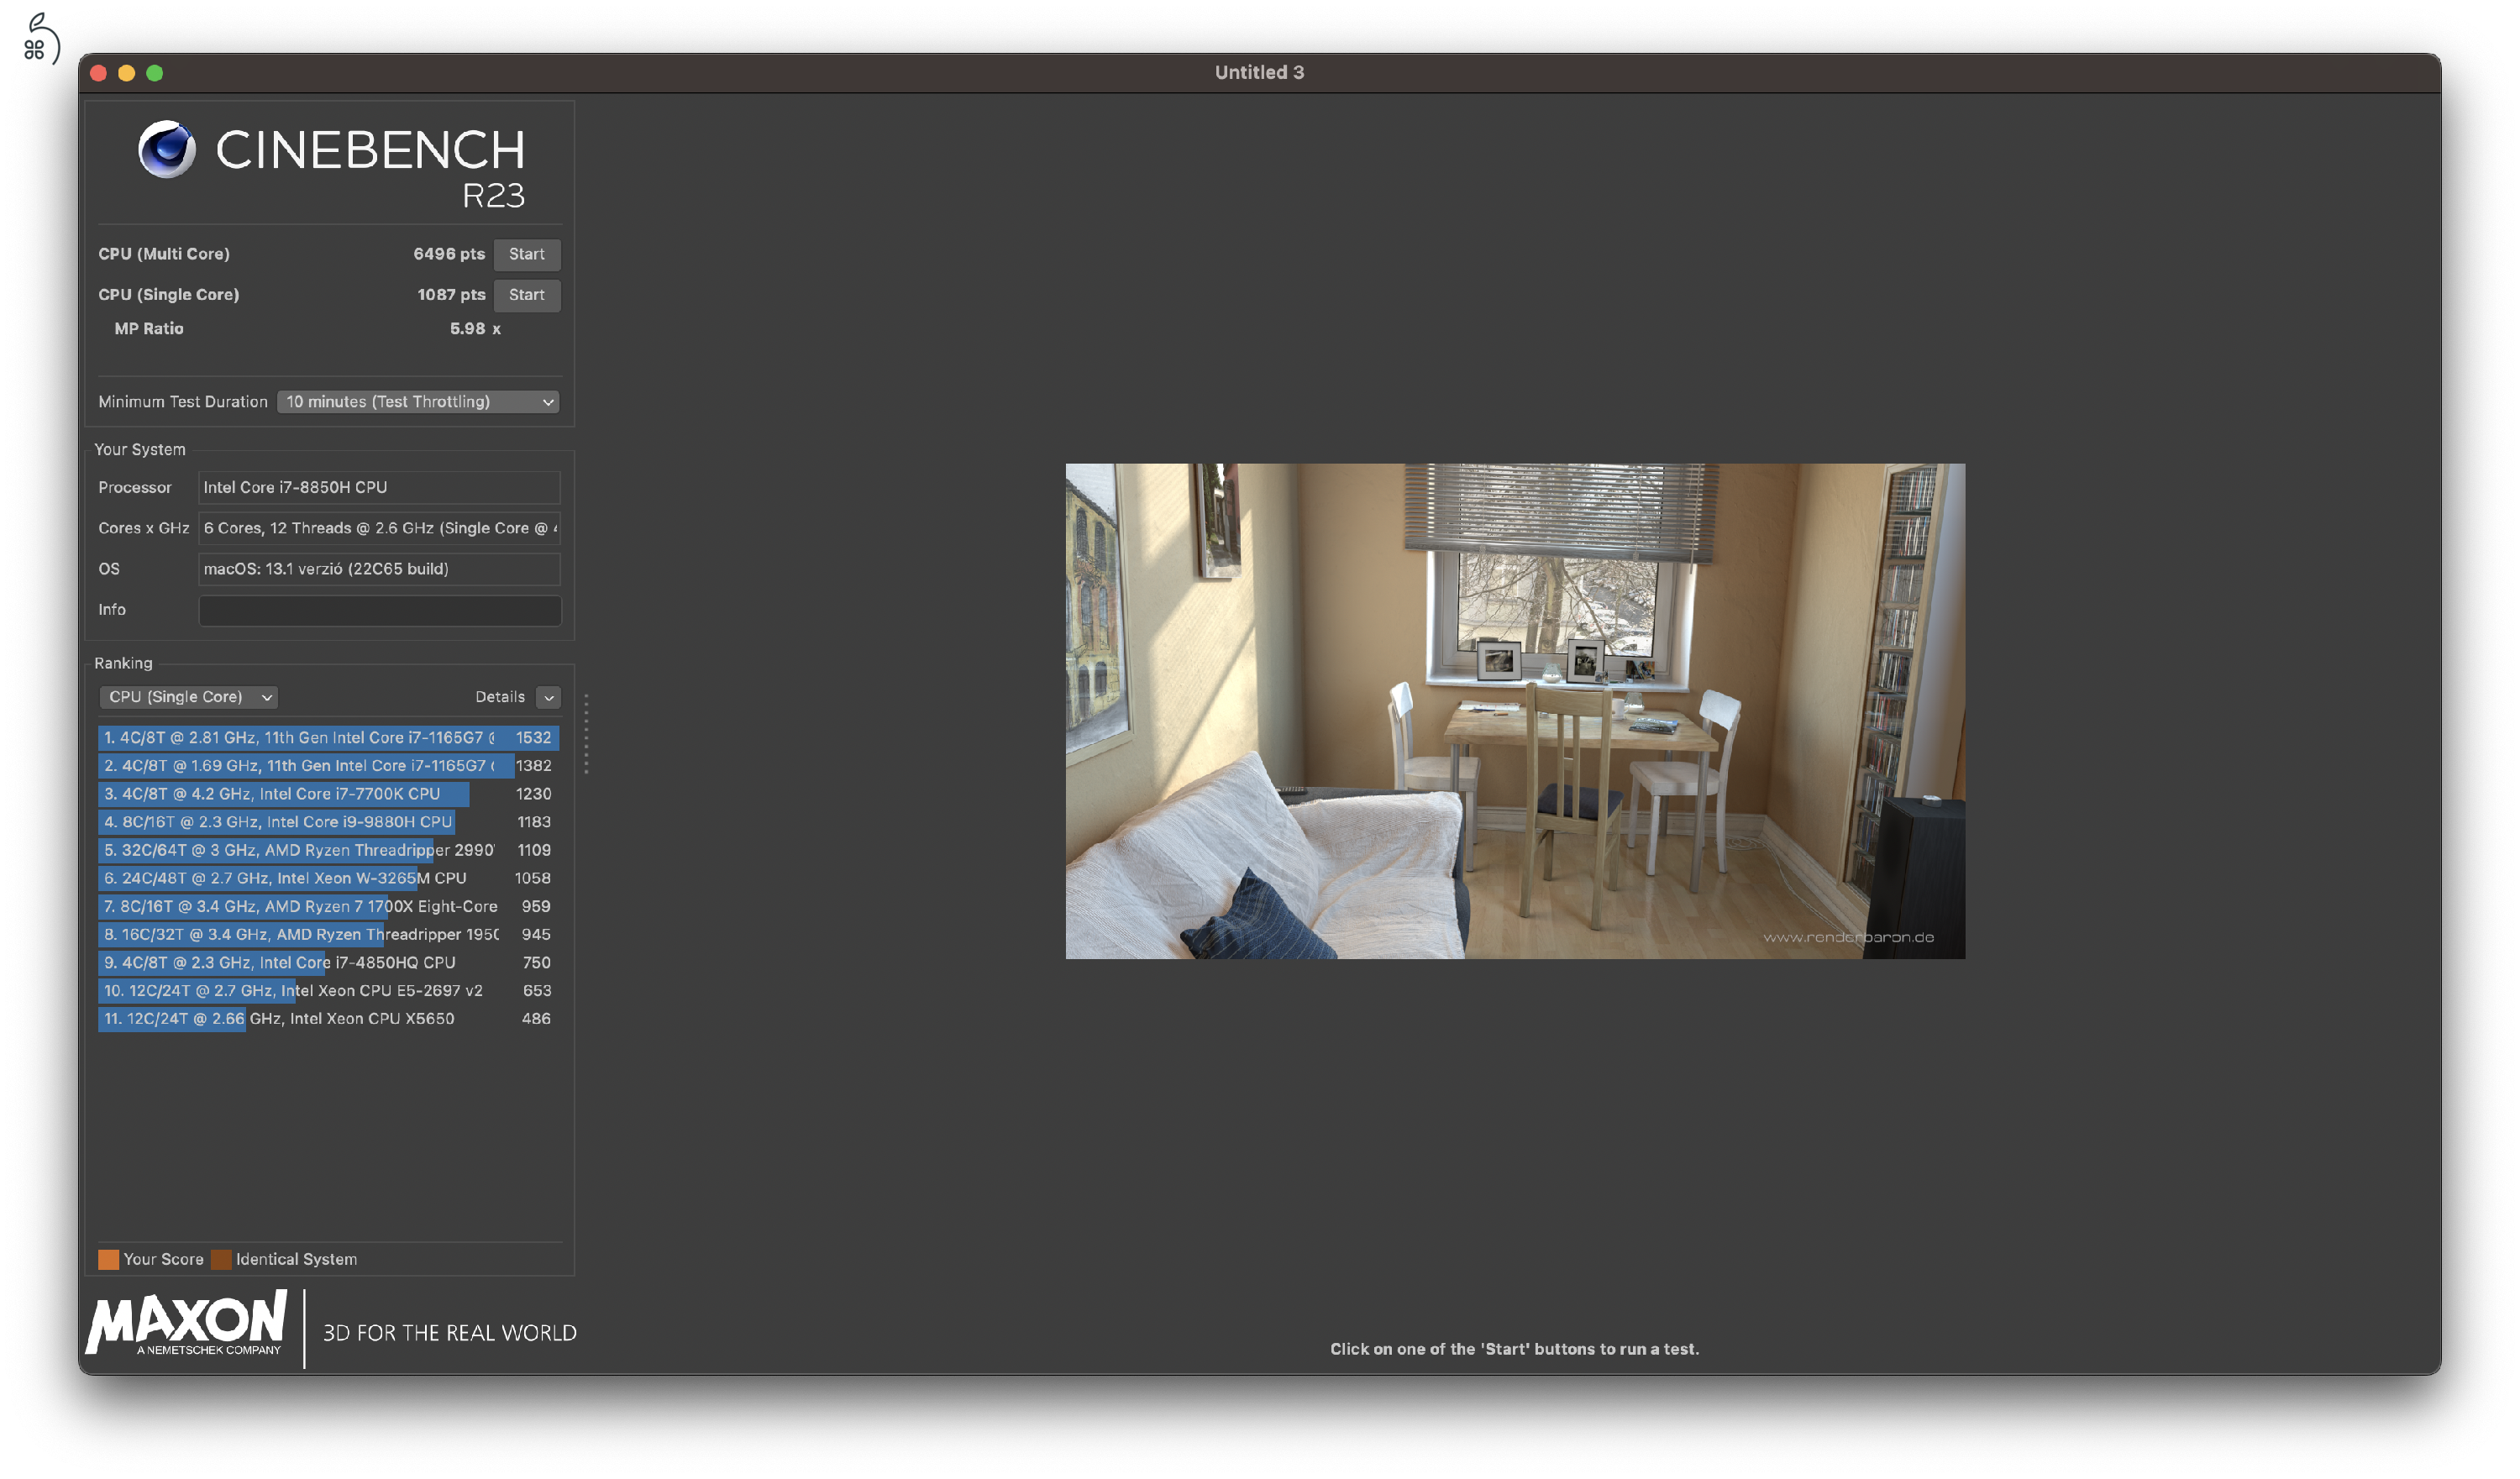Click the Cinebench logo sphere icon
The image size is (2520, 1479).
[167, 149]
